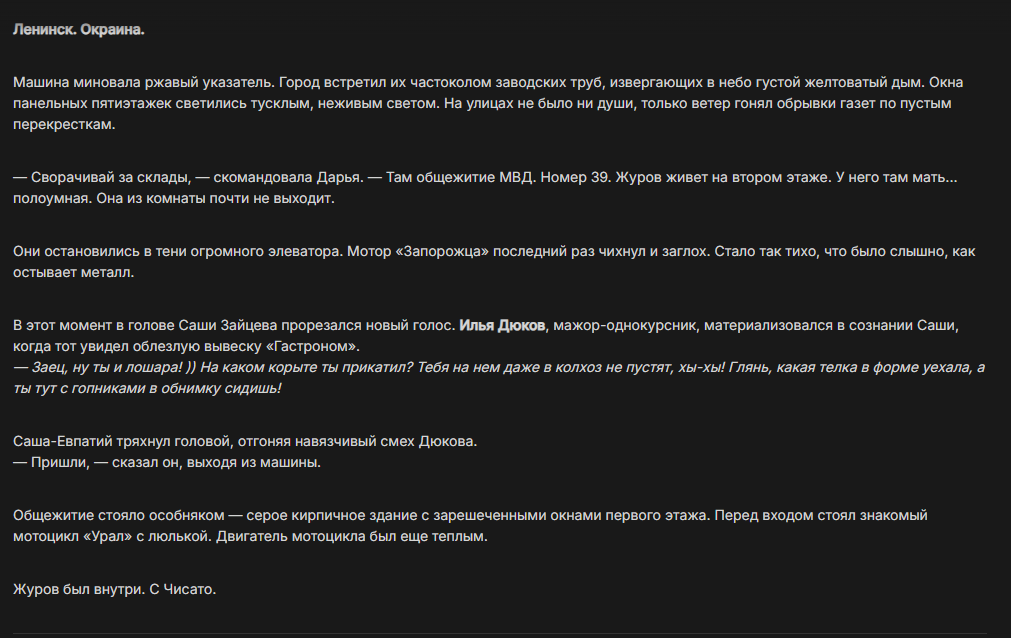Click the word «Урал» in the last paragraph
The height and width of the screenshot is (638, 1011).
pos(108,536)
